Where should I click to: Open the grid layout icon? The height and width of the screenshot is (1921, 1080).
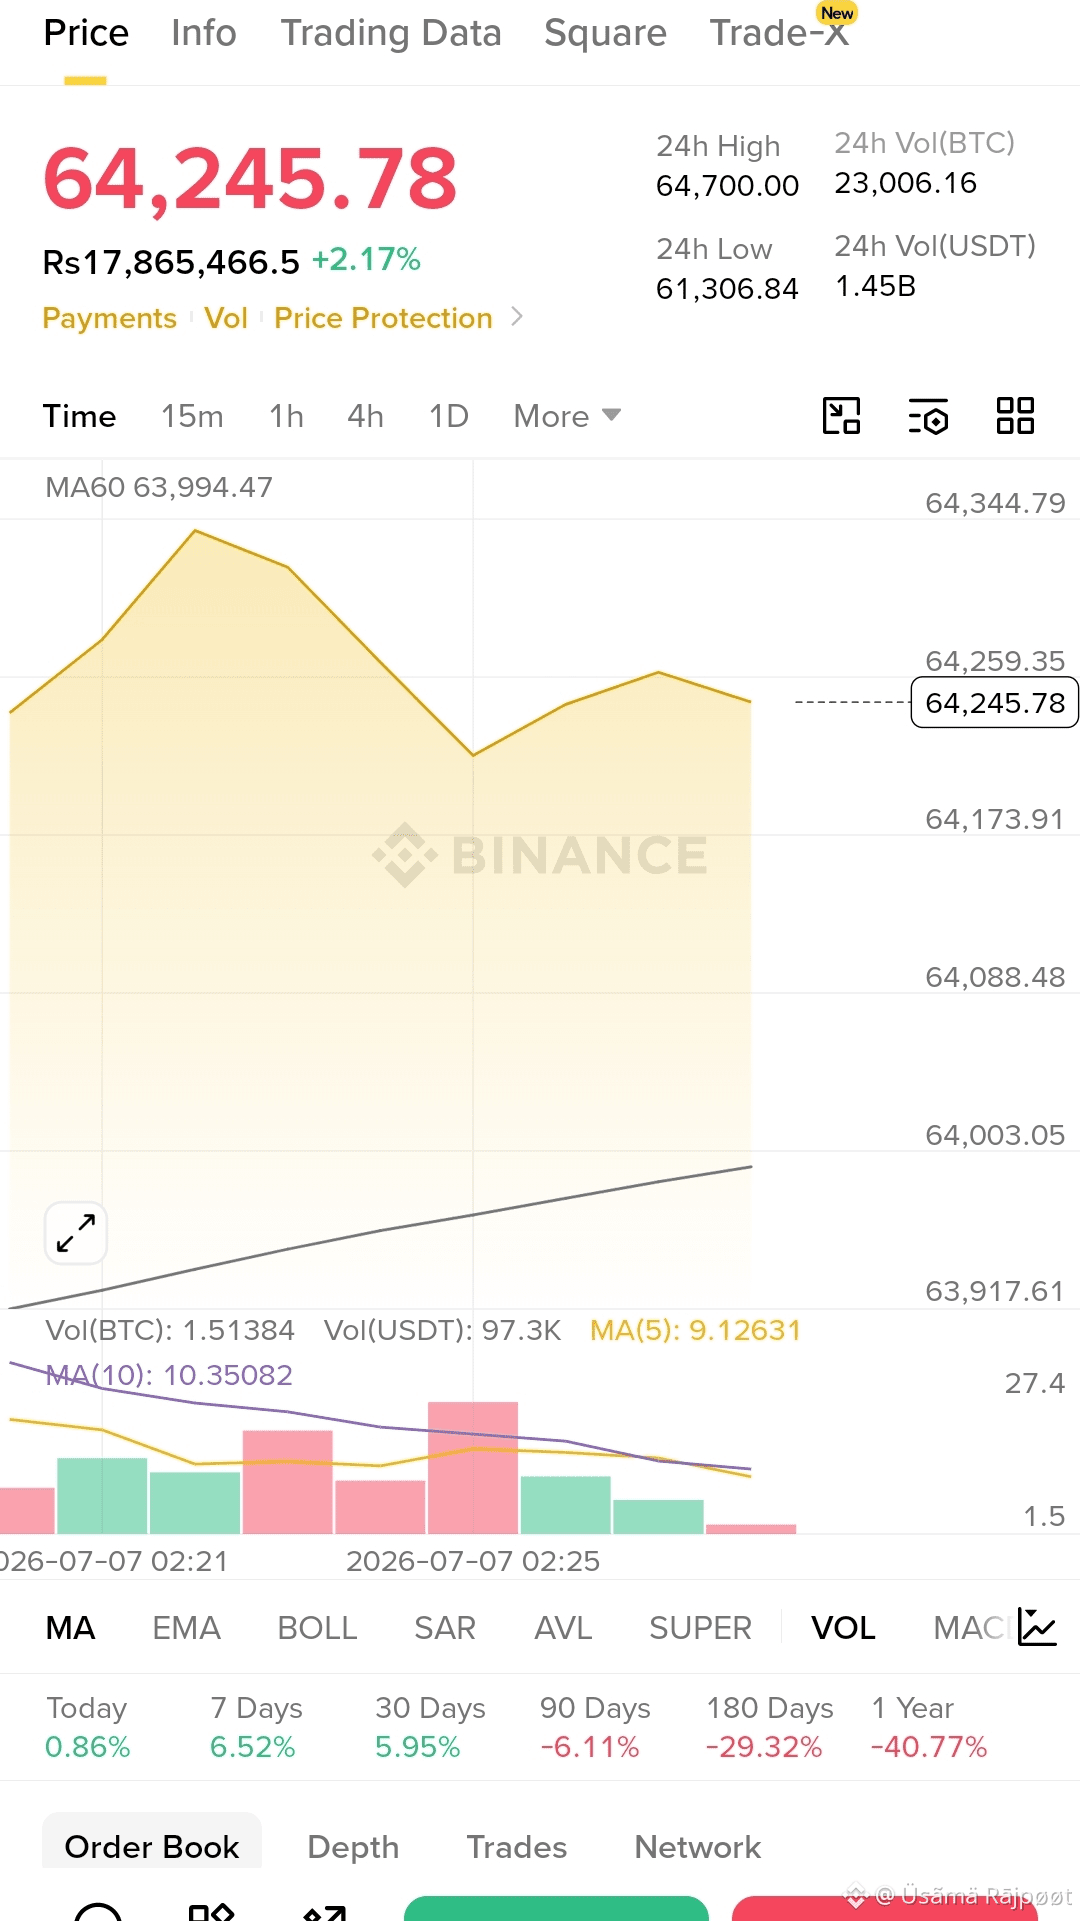point(1015,416)
